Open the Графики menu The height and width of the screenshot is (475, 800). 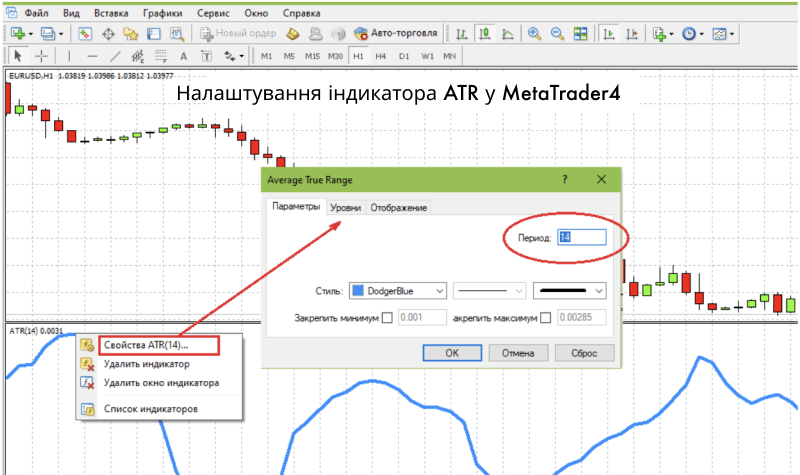[x=162, y=13]
